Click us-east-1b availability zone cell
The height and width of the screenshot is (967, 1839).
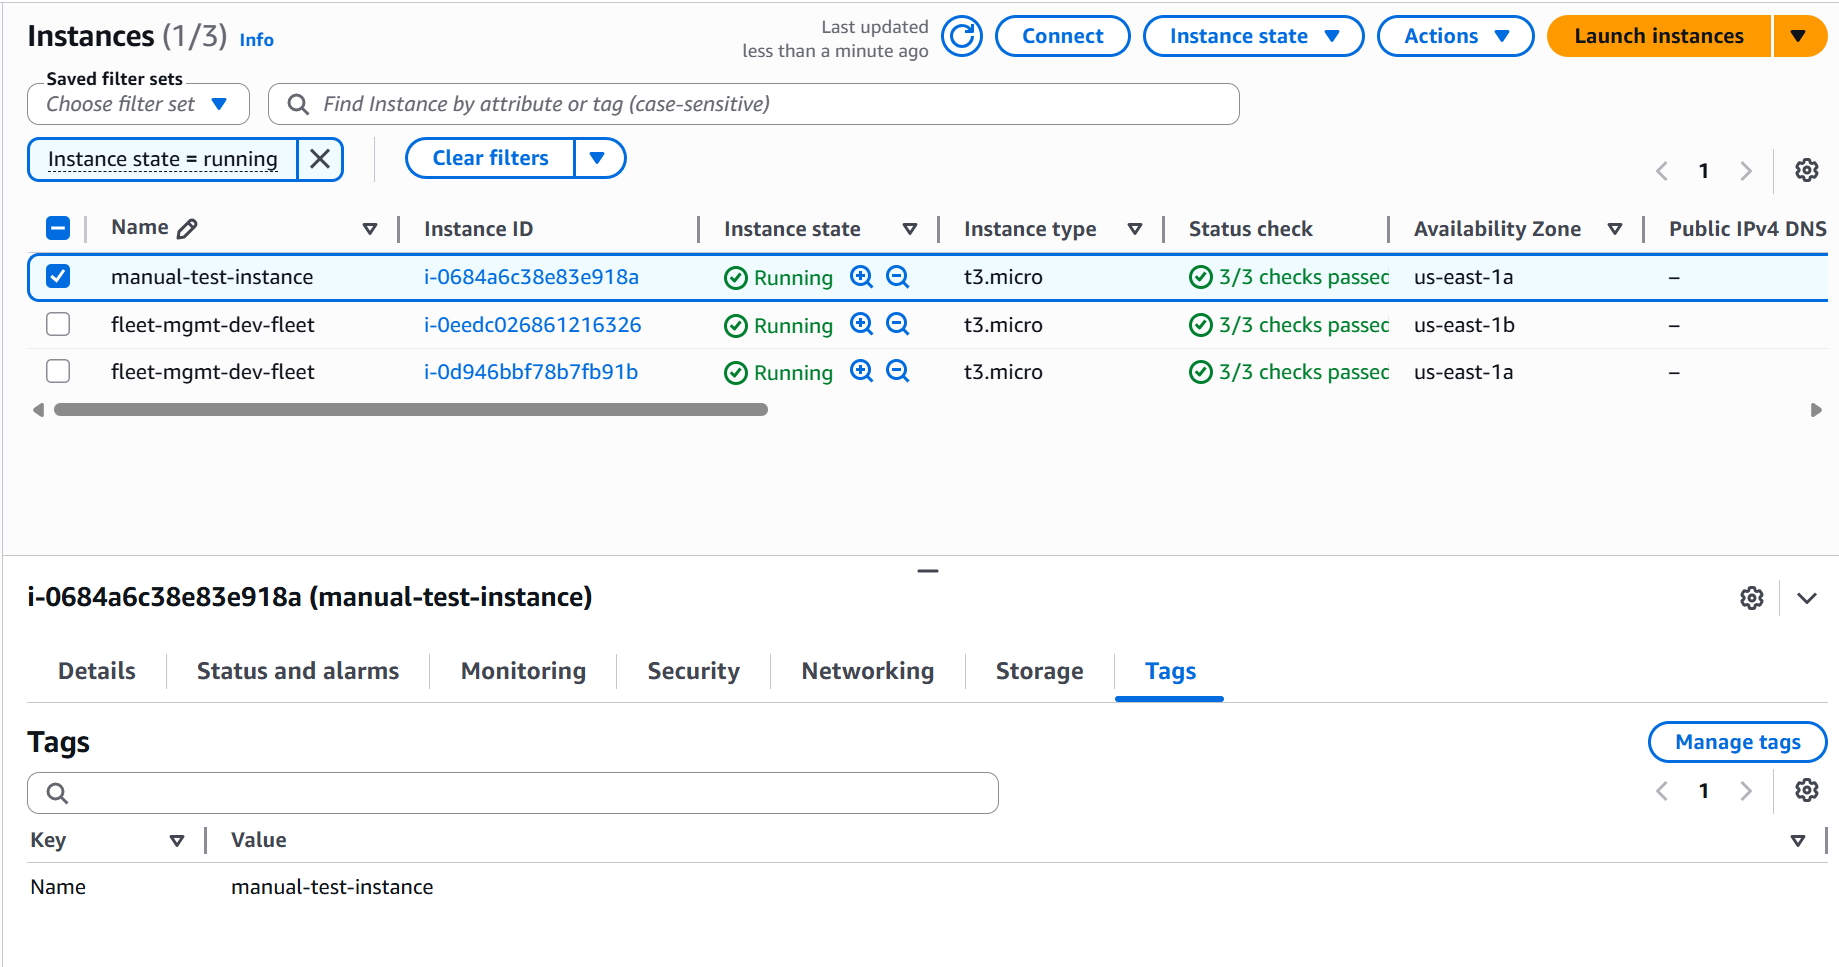click(x=1464, y=324)
